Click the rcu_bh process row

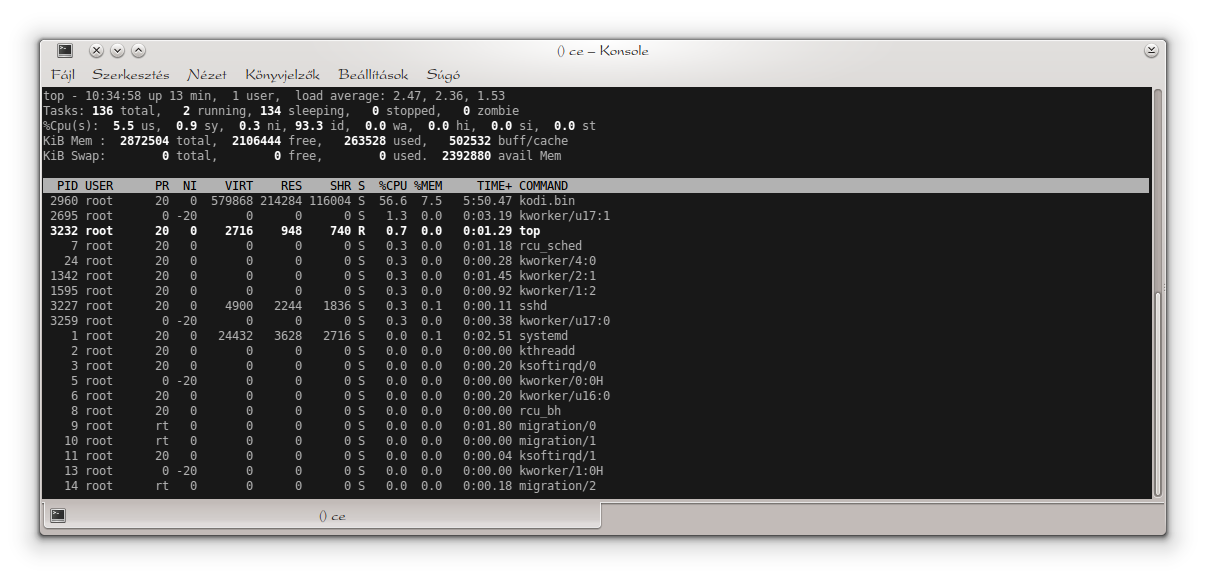tap(595, 411)
